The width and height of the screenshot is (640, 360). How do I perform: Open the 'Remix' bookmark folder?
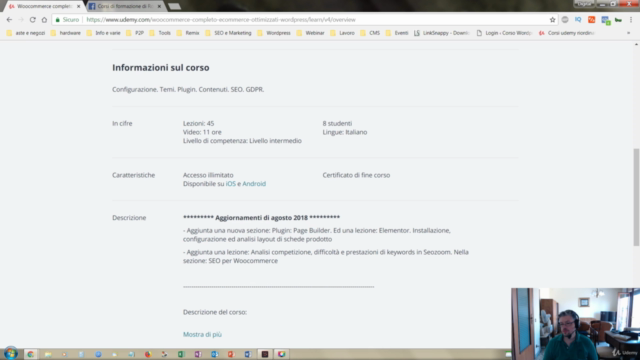[x=188, y=33]
